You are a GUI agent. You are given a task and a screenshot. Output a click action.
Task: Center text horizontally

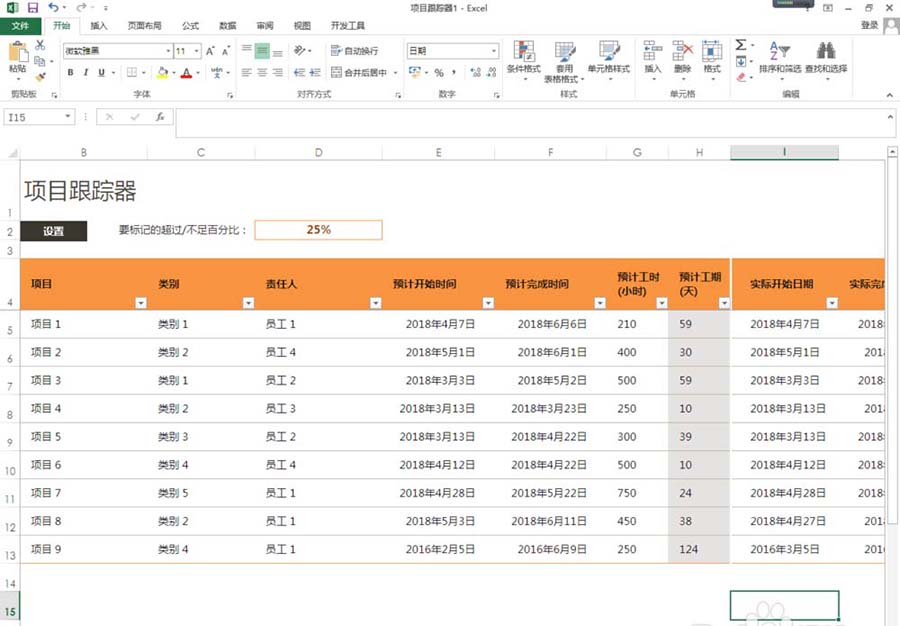click(262, 72)
